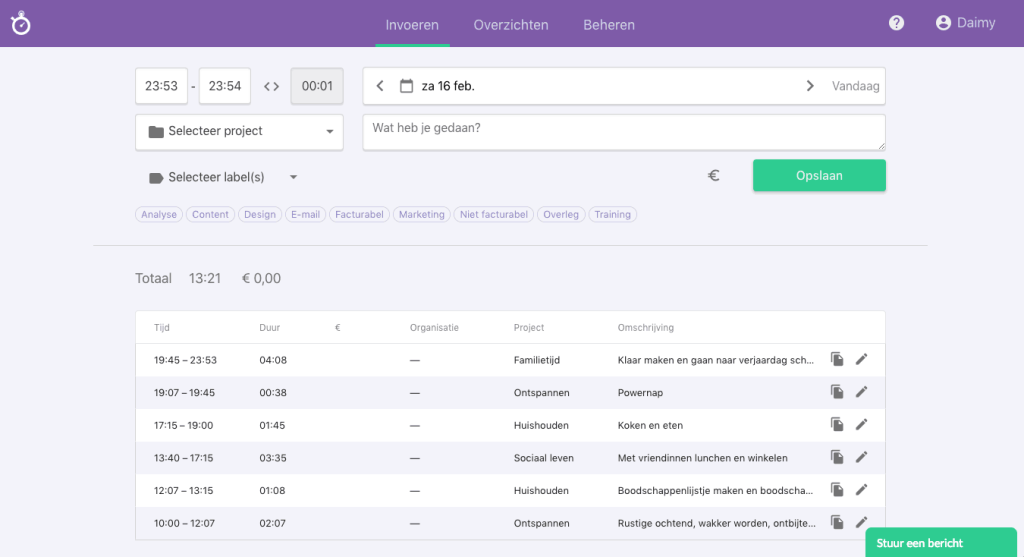Toggle the Facturabel label chip

(x=359, y=214)
